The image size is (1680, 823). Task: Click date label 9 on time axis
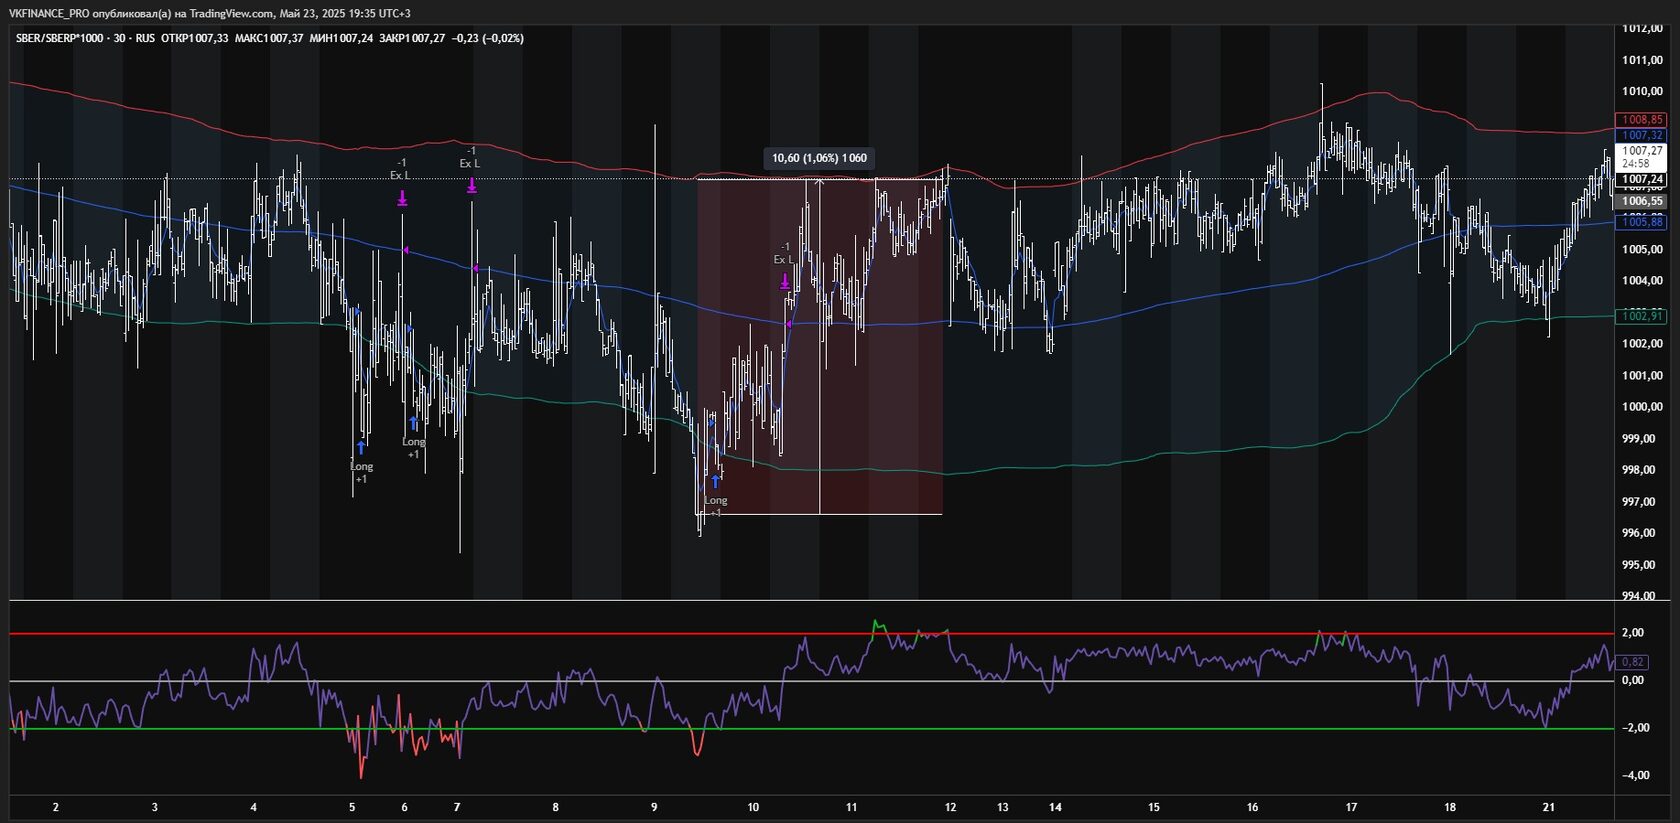click(x=654, y=807)
